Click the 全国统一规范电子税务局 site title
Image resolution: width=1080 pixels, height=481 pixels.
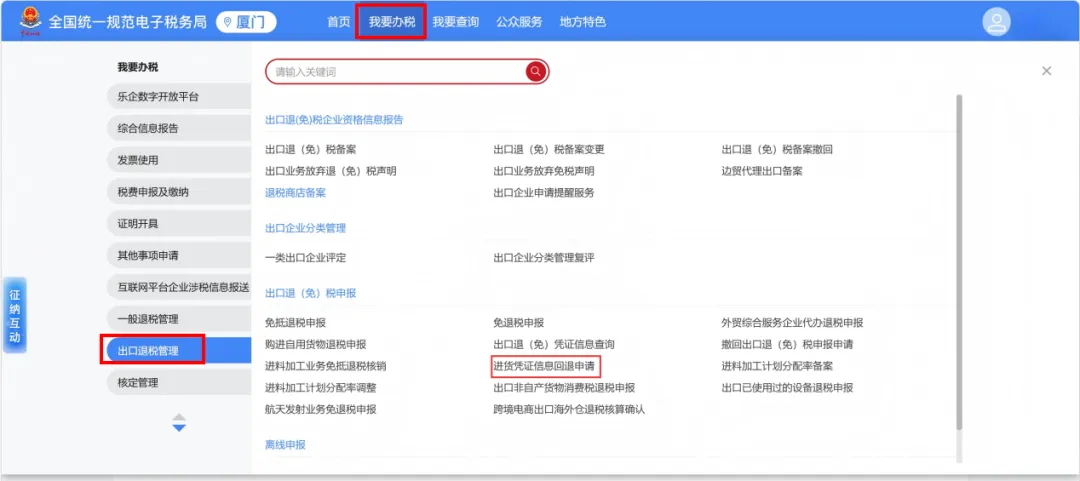coord(127,22)
